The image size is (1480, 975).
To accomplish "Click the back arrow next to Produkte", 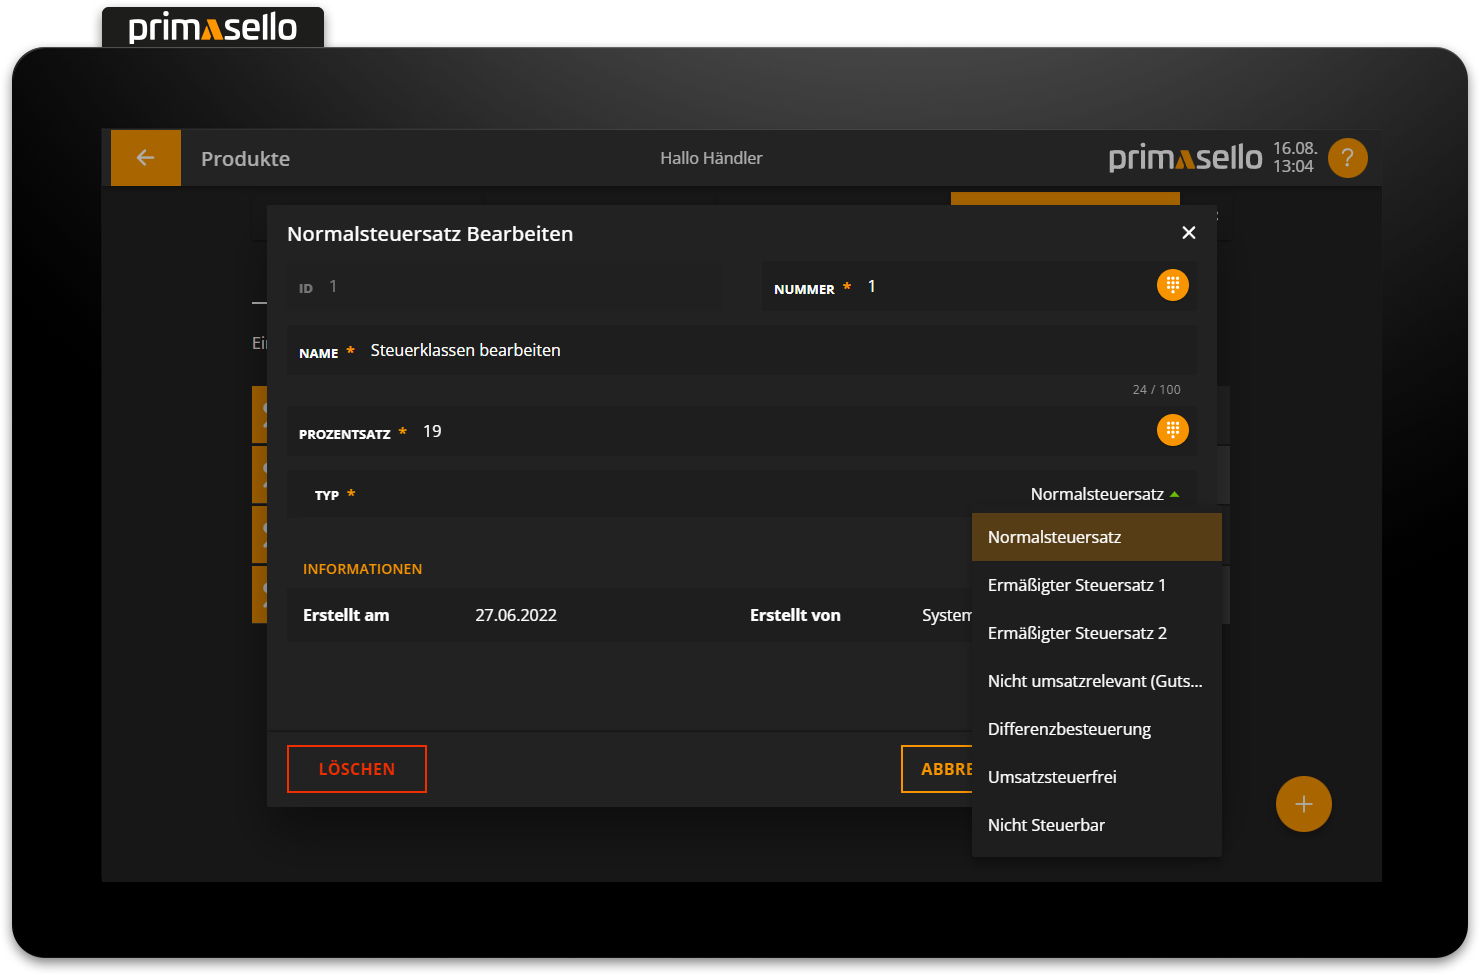I will point(145,158).
